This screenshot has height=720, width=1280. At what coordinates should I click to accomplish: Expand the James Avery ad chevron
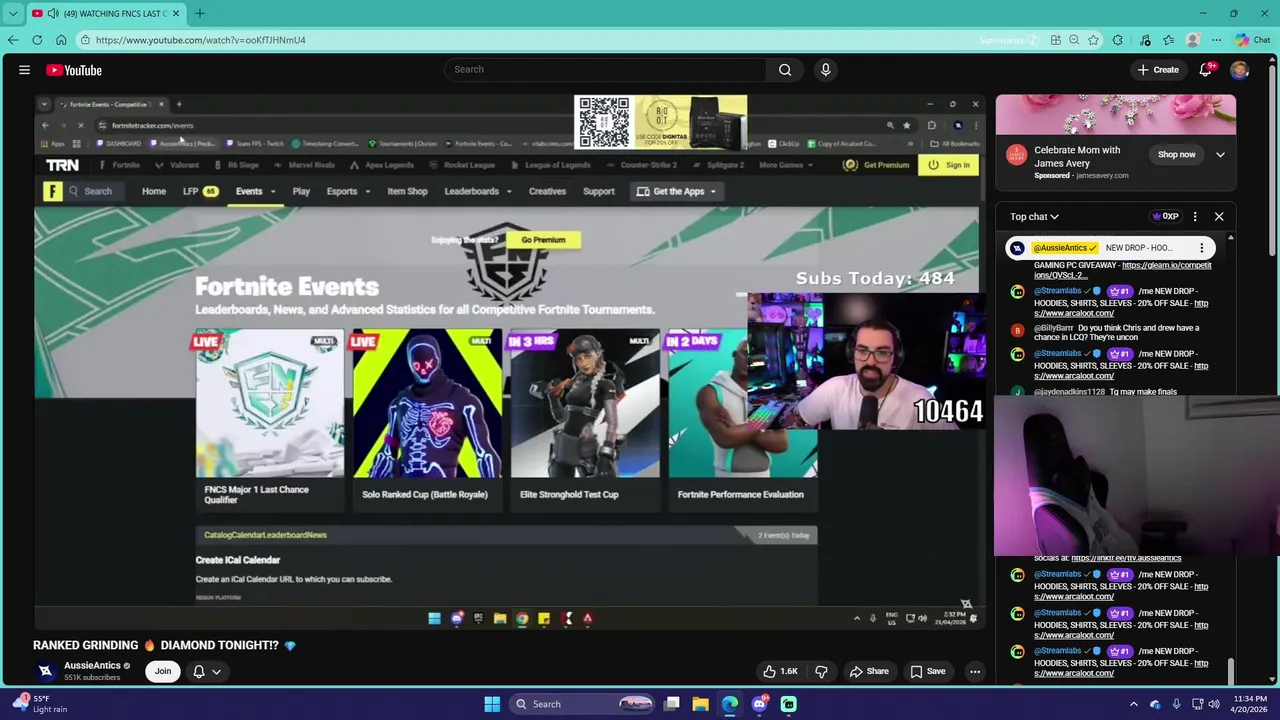tap(1220, 154)
